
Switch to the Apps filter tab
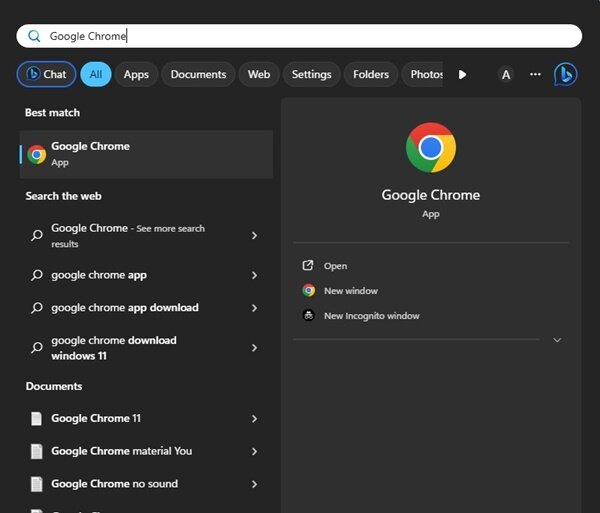pyautogui.click(x=136, y=74)
